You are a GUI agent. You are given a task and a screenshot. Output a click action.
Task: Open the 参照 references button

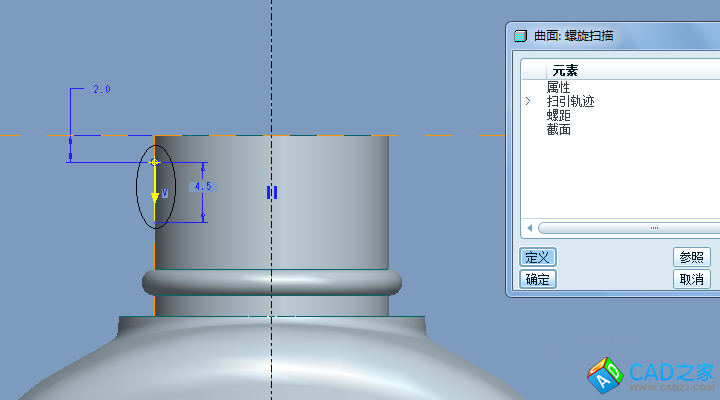point(692,257)
